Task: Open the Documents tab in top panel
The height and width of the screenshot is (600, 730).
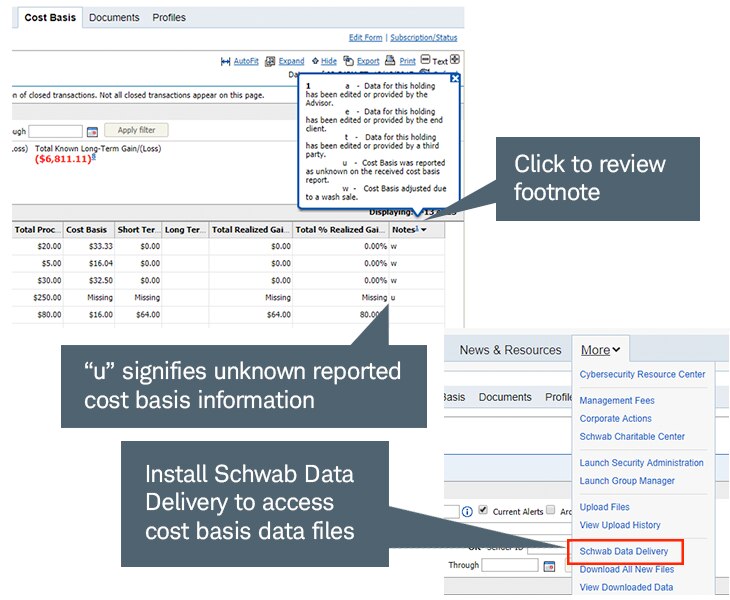Action: pos(114,18)
